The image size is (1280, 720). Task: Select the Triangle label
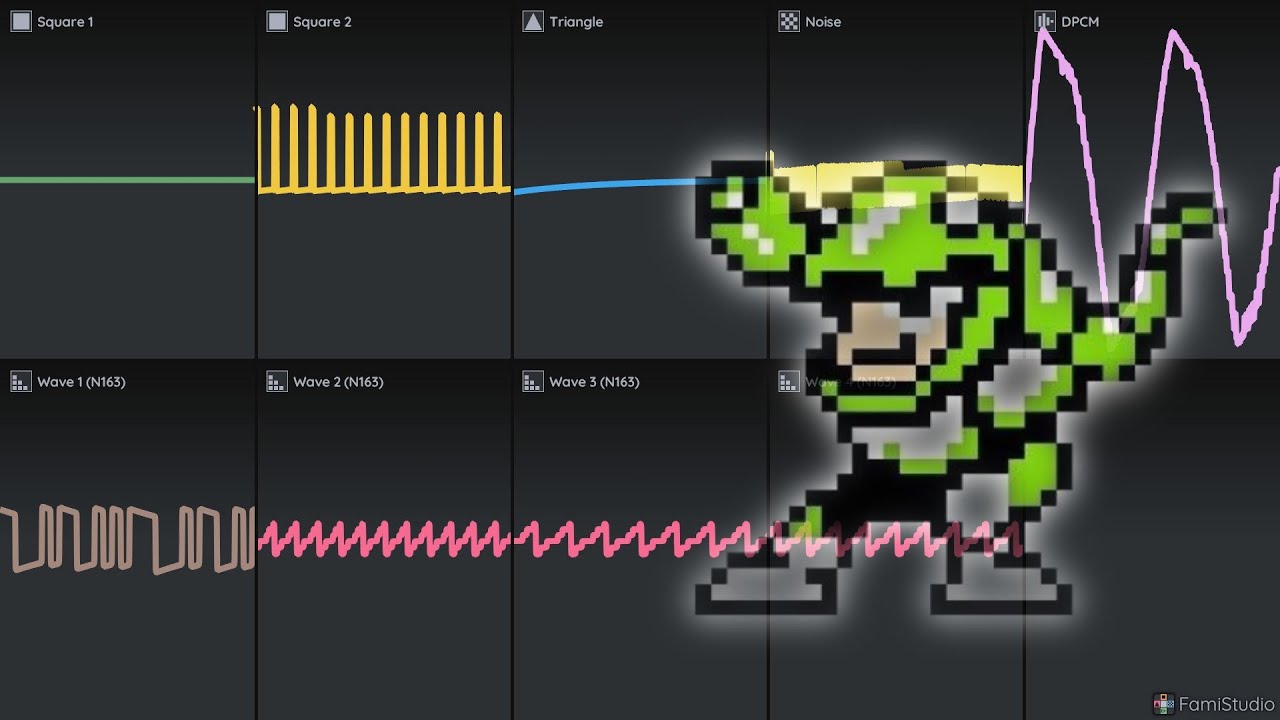coord(576,22)
